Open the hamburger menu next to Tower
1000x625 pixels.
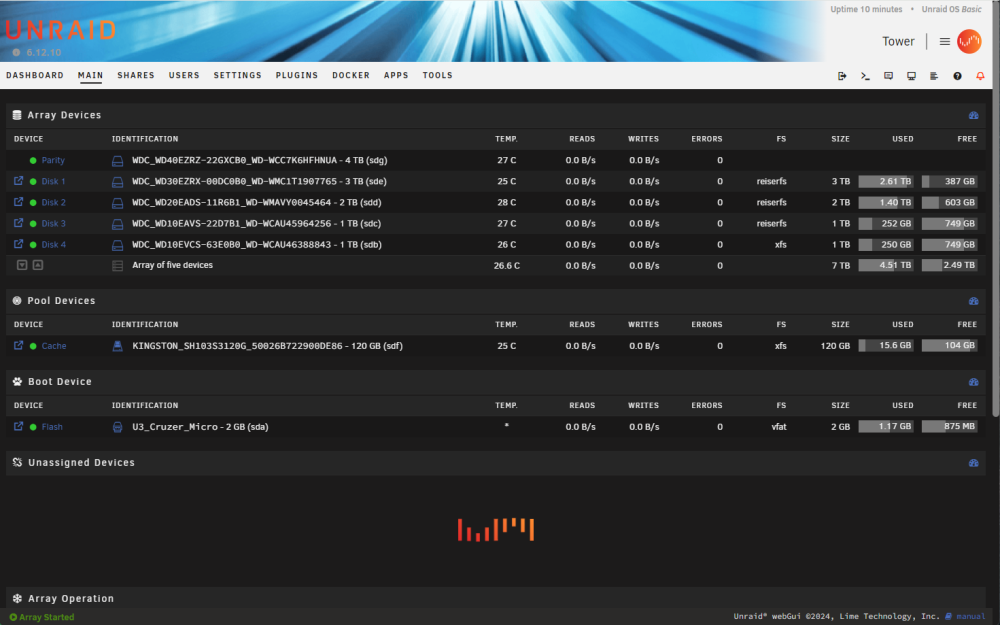tap(945, 41)
